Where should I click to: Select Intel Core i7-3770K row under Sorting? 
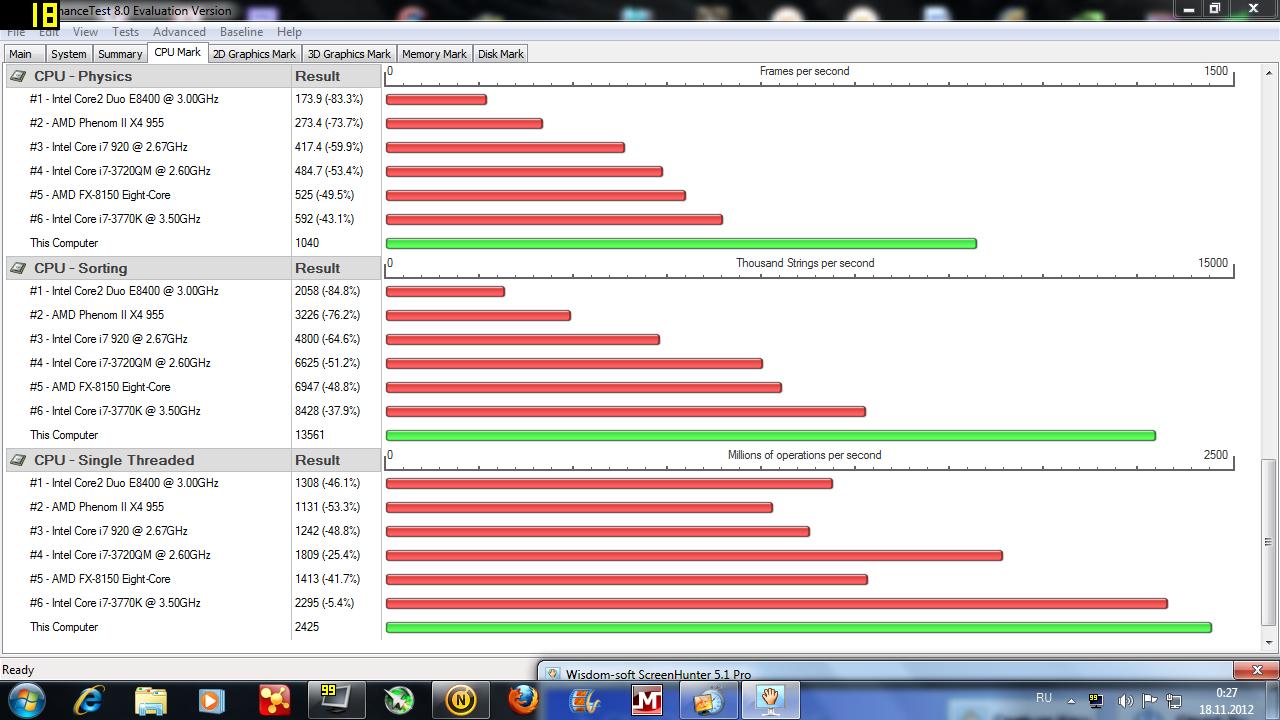115,411
